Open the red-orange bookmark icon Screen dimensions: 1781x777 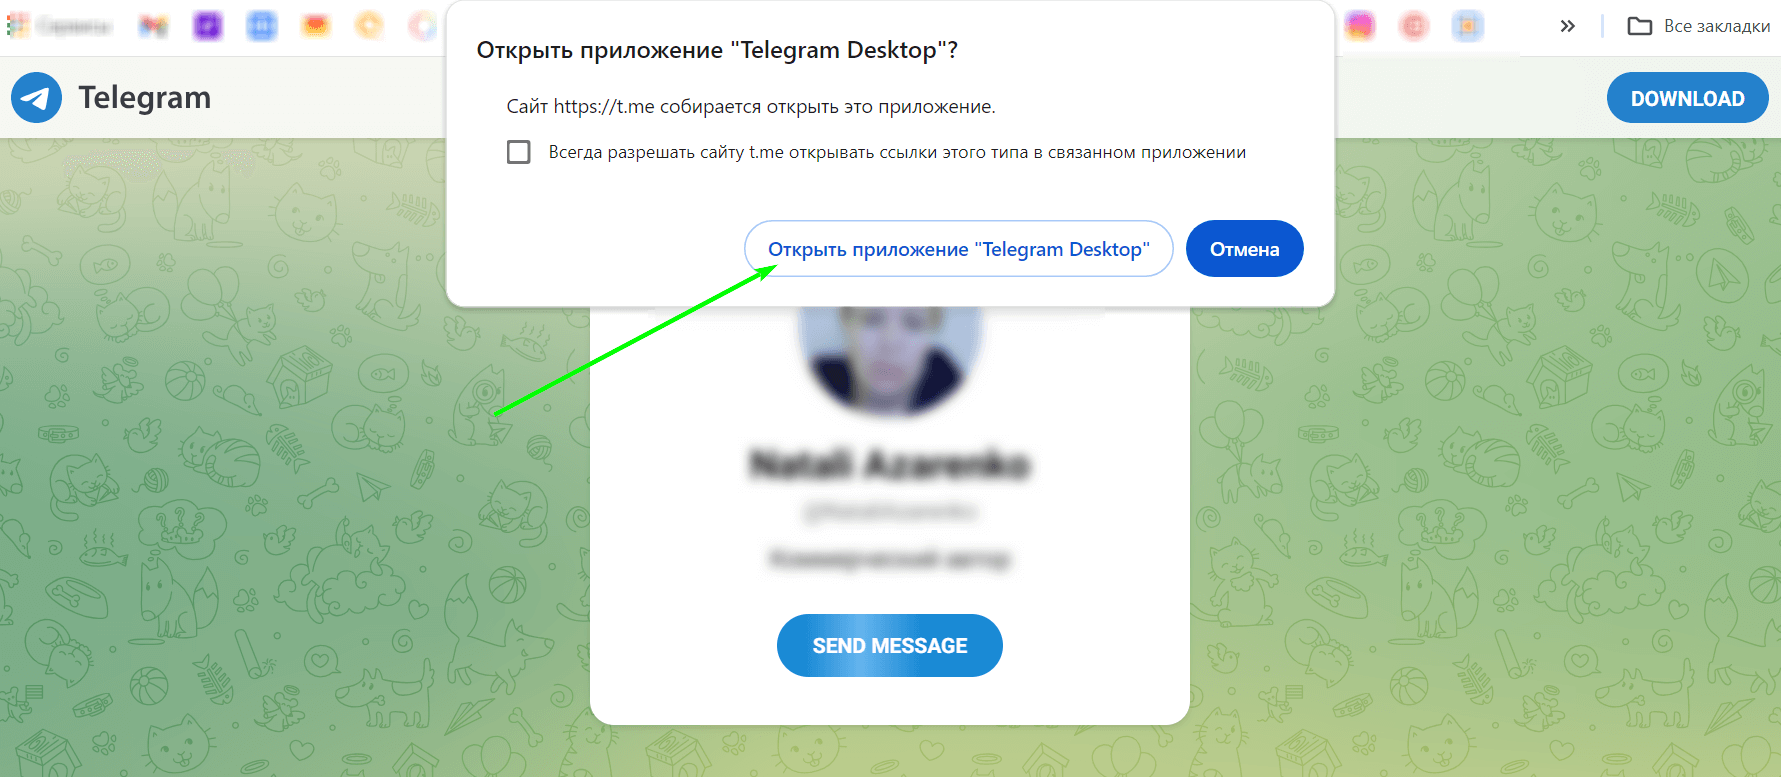316,26
